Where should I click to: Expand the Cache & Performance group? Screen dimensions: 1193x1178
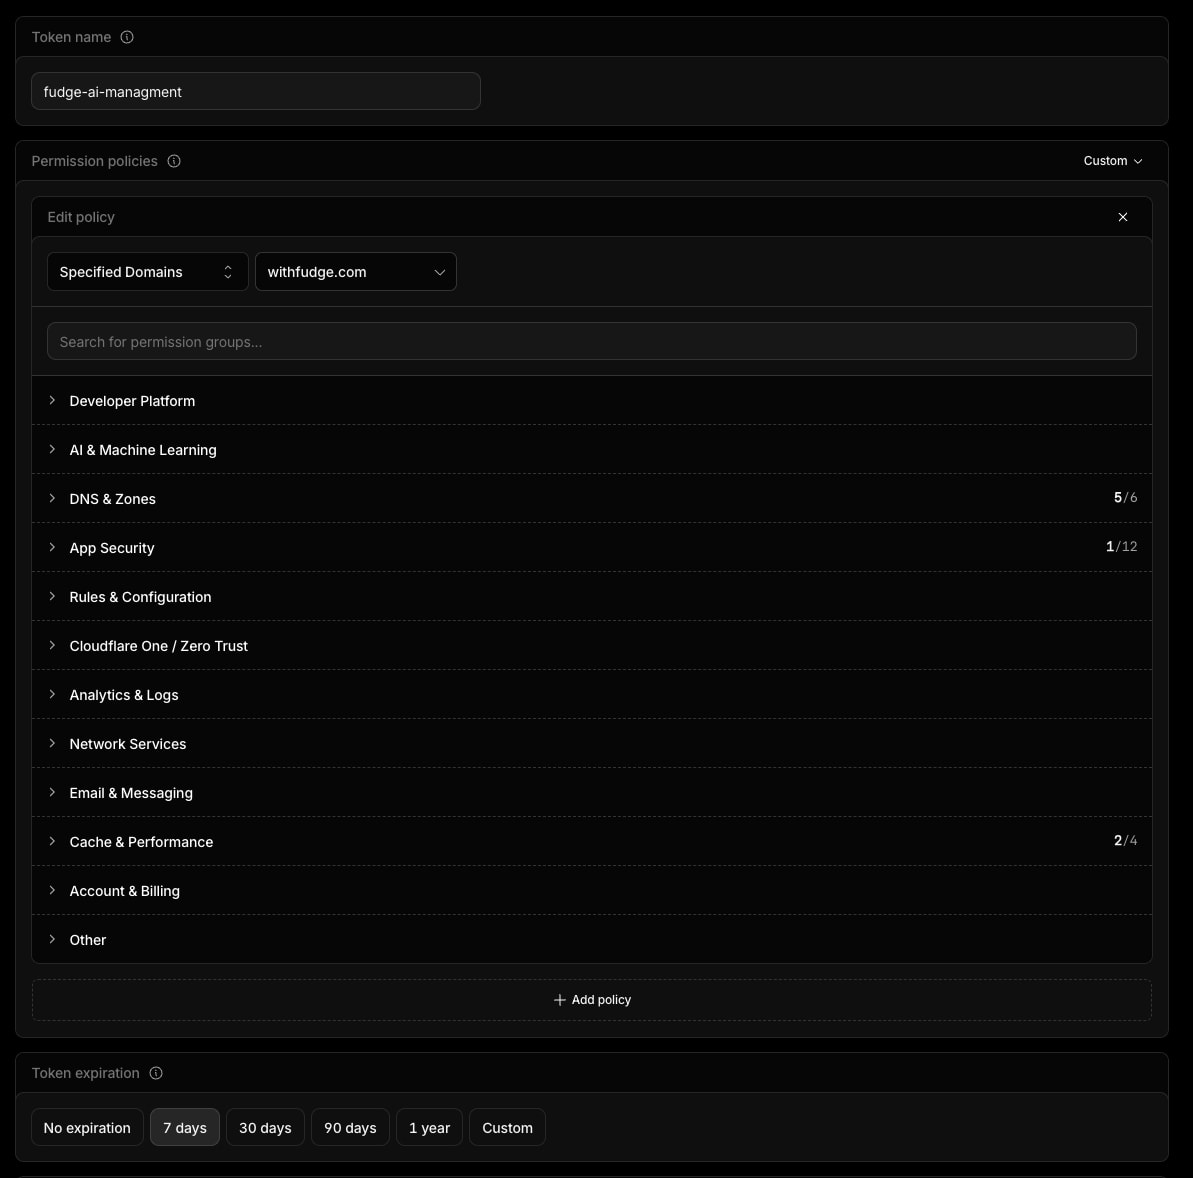[592, 842]
